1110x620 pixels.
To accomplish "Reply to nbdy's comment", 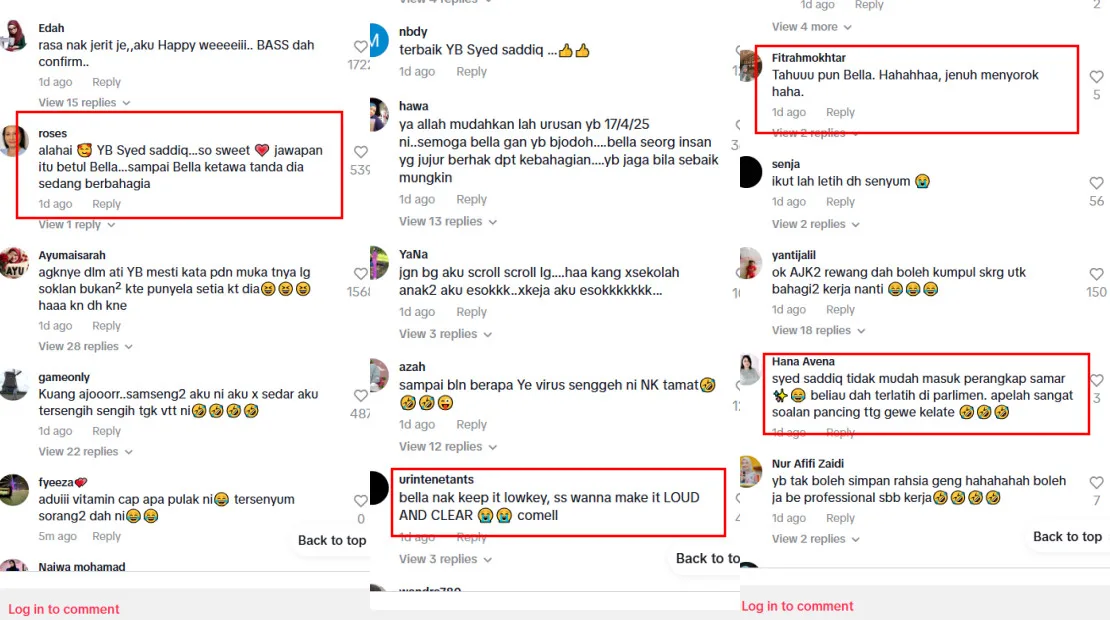I will [x=471, y=71].
